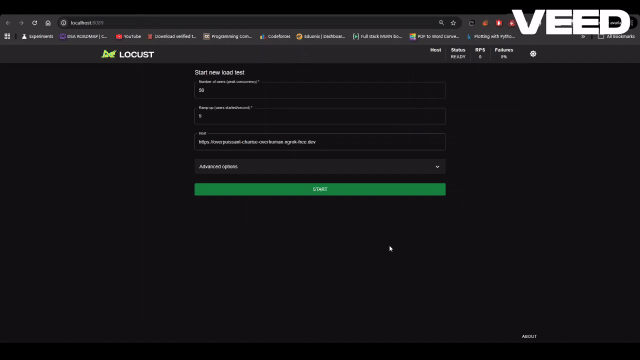Screen dimensions: 640x360
Task: Click the red shield extension icon
Action: coord(499,23)
